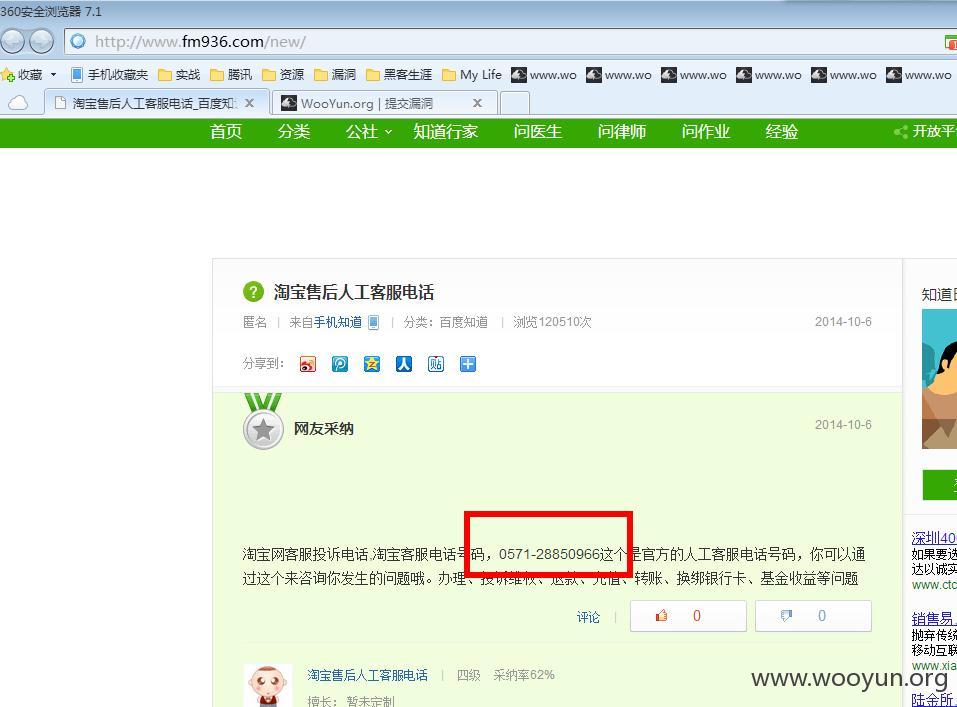Open 问律师 navigation item
957x707 pixels.
click(621, 132)
